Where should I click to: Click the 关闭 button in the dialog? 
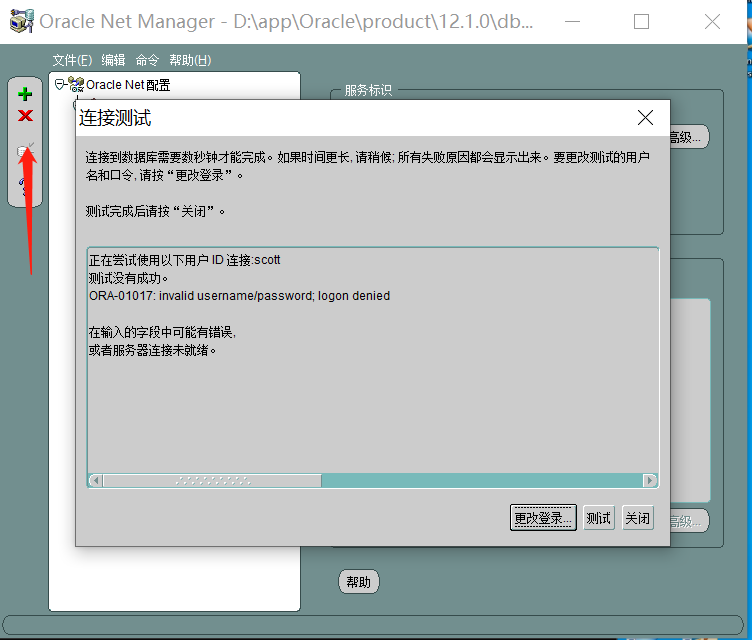click(x=638, y=518)
